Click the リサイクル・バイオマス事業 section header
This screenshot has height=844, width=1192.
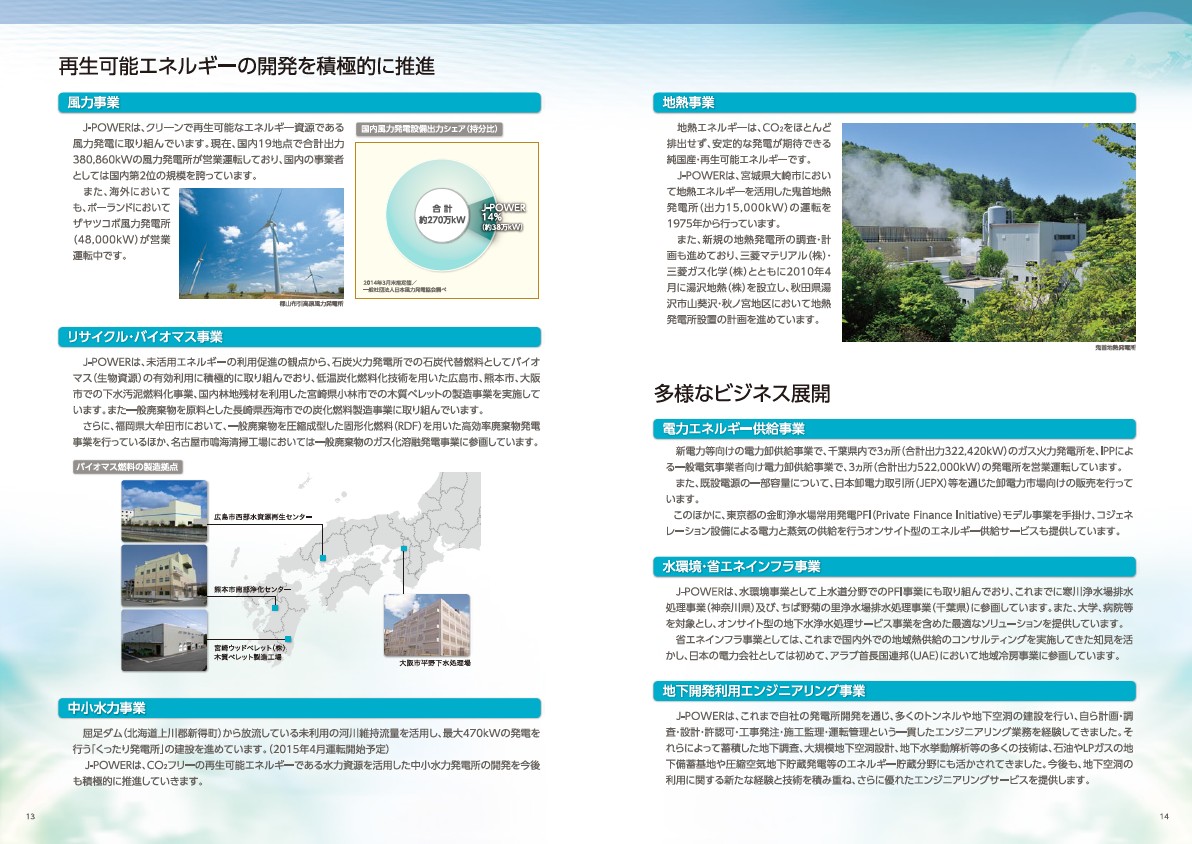coord(300,337)
